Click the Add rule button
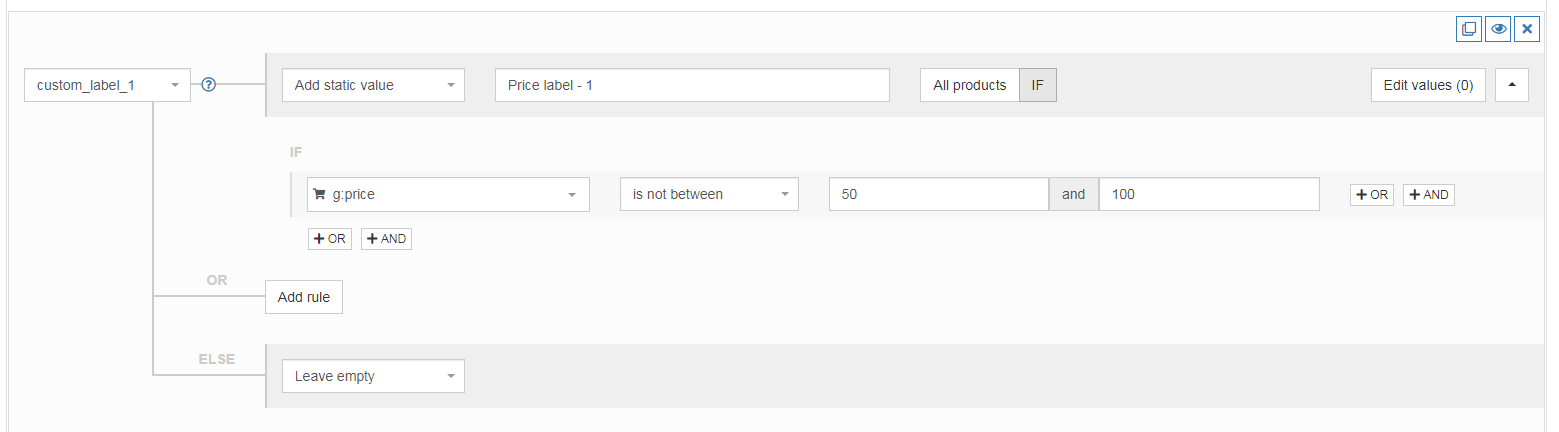The width and height of the screenshot is (1559, 432). point(304,297)
